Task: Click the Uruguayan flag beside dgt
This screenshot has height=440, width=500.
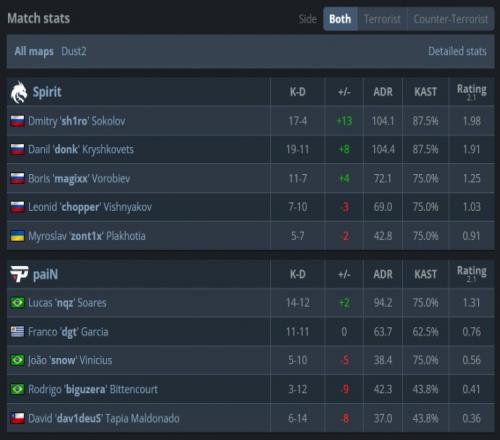Action: pyautogui.click(x=17, y=332)
